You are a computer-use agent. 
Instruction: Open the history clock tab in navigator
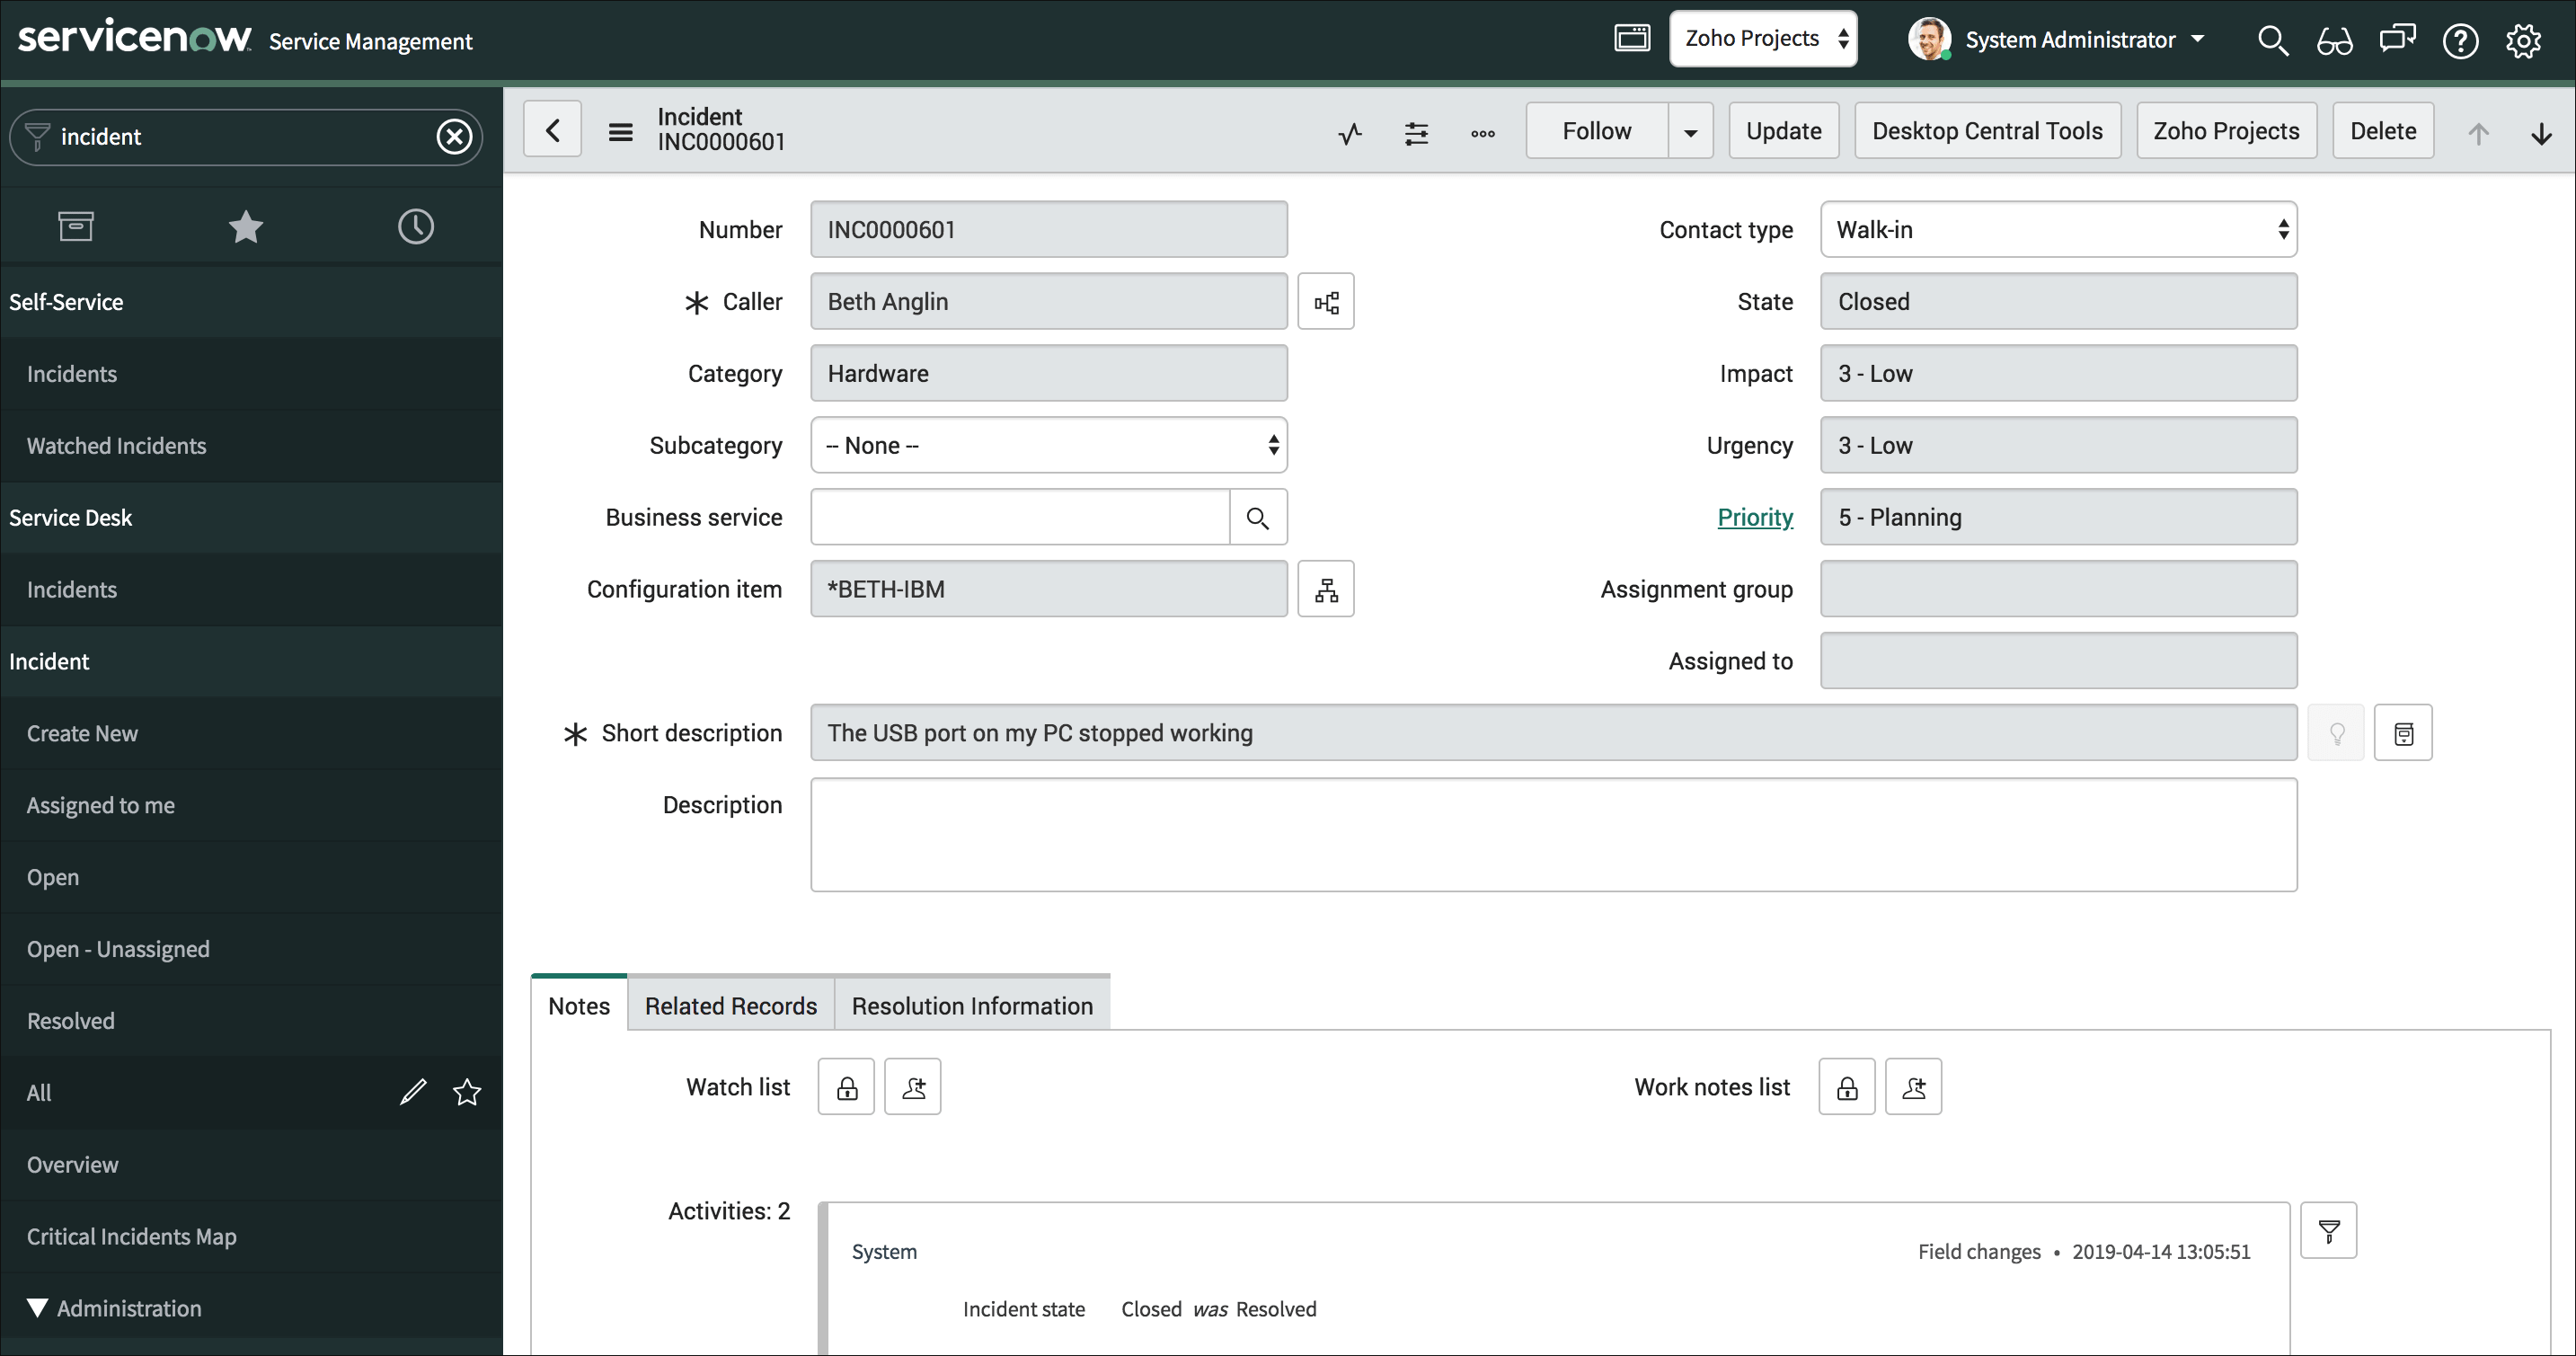[x=415, y=227]
